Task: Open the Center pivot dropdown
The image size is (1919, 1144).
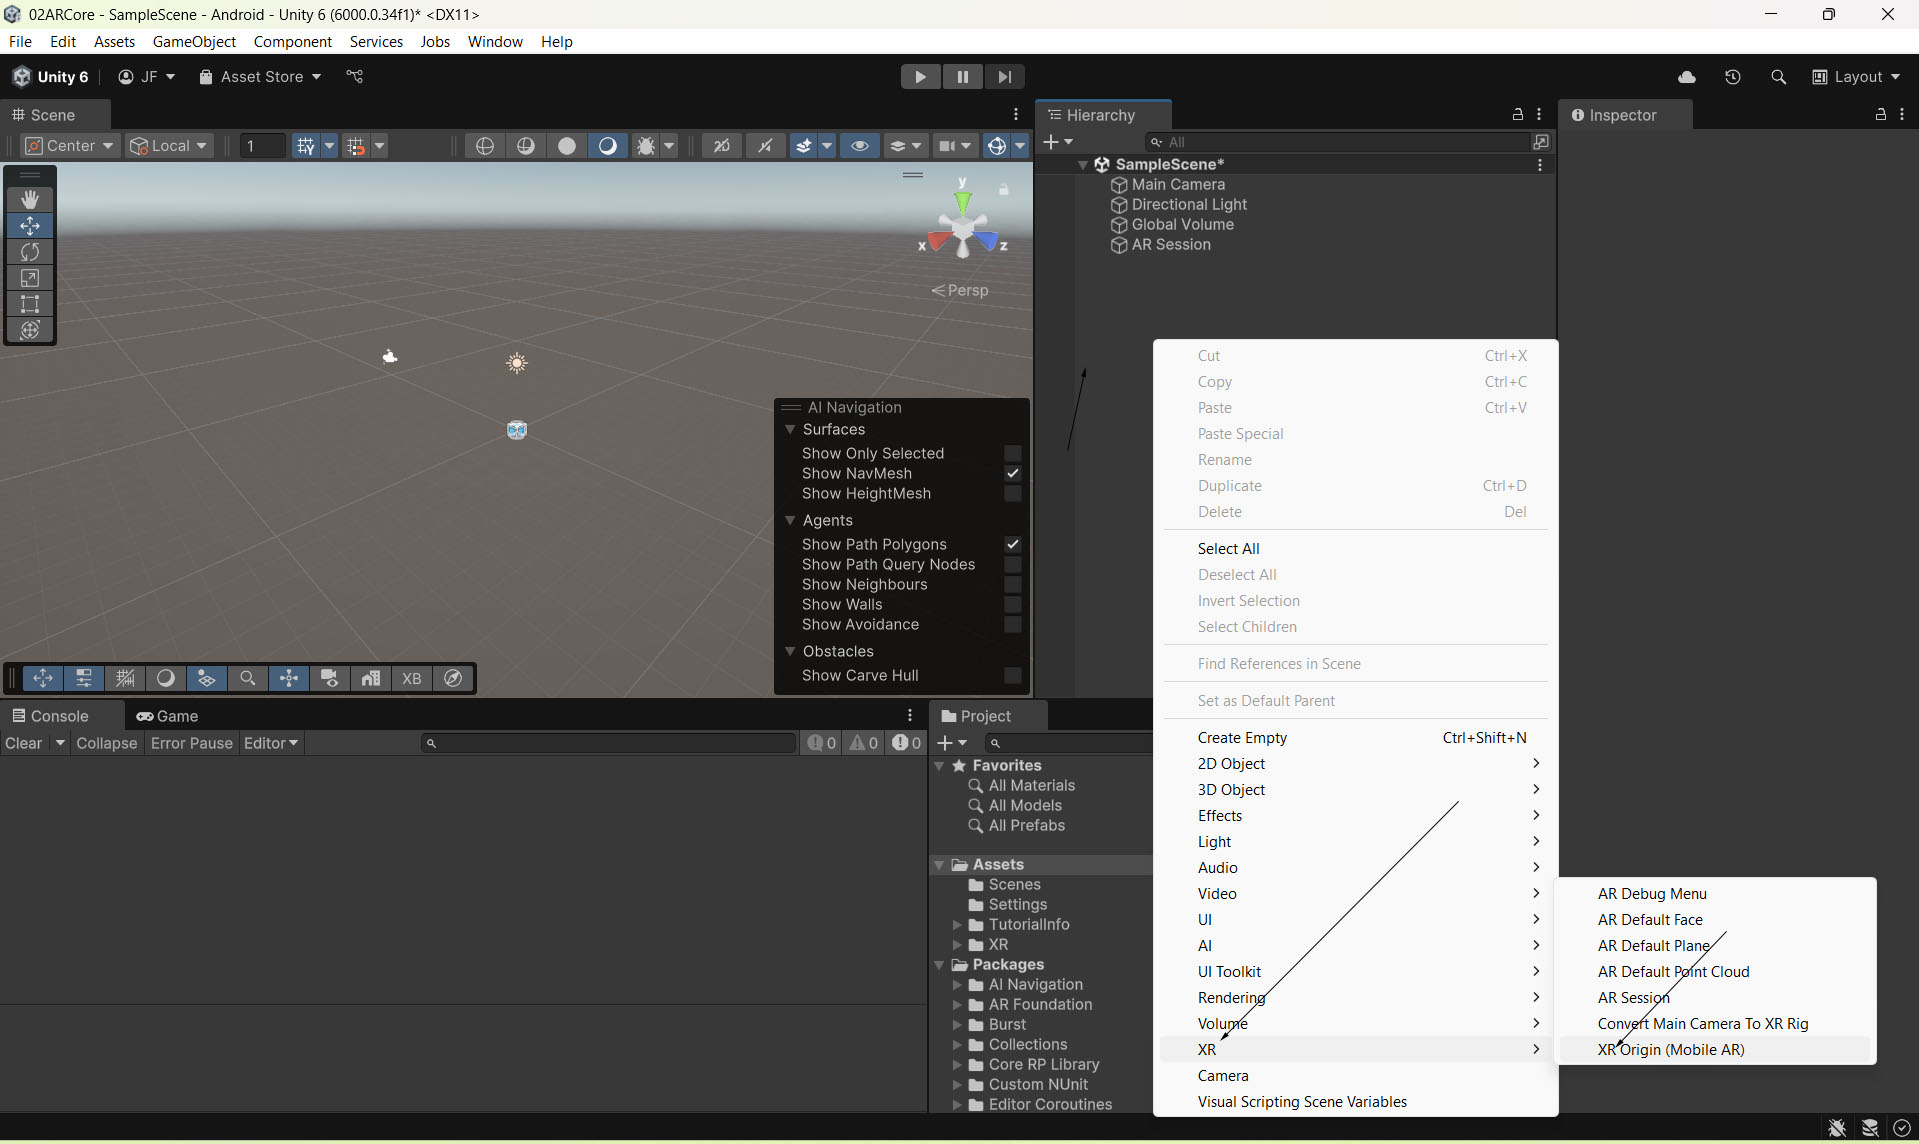Action: [x=70, y=146]
